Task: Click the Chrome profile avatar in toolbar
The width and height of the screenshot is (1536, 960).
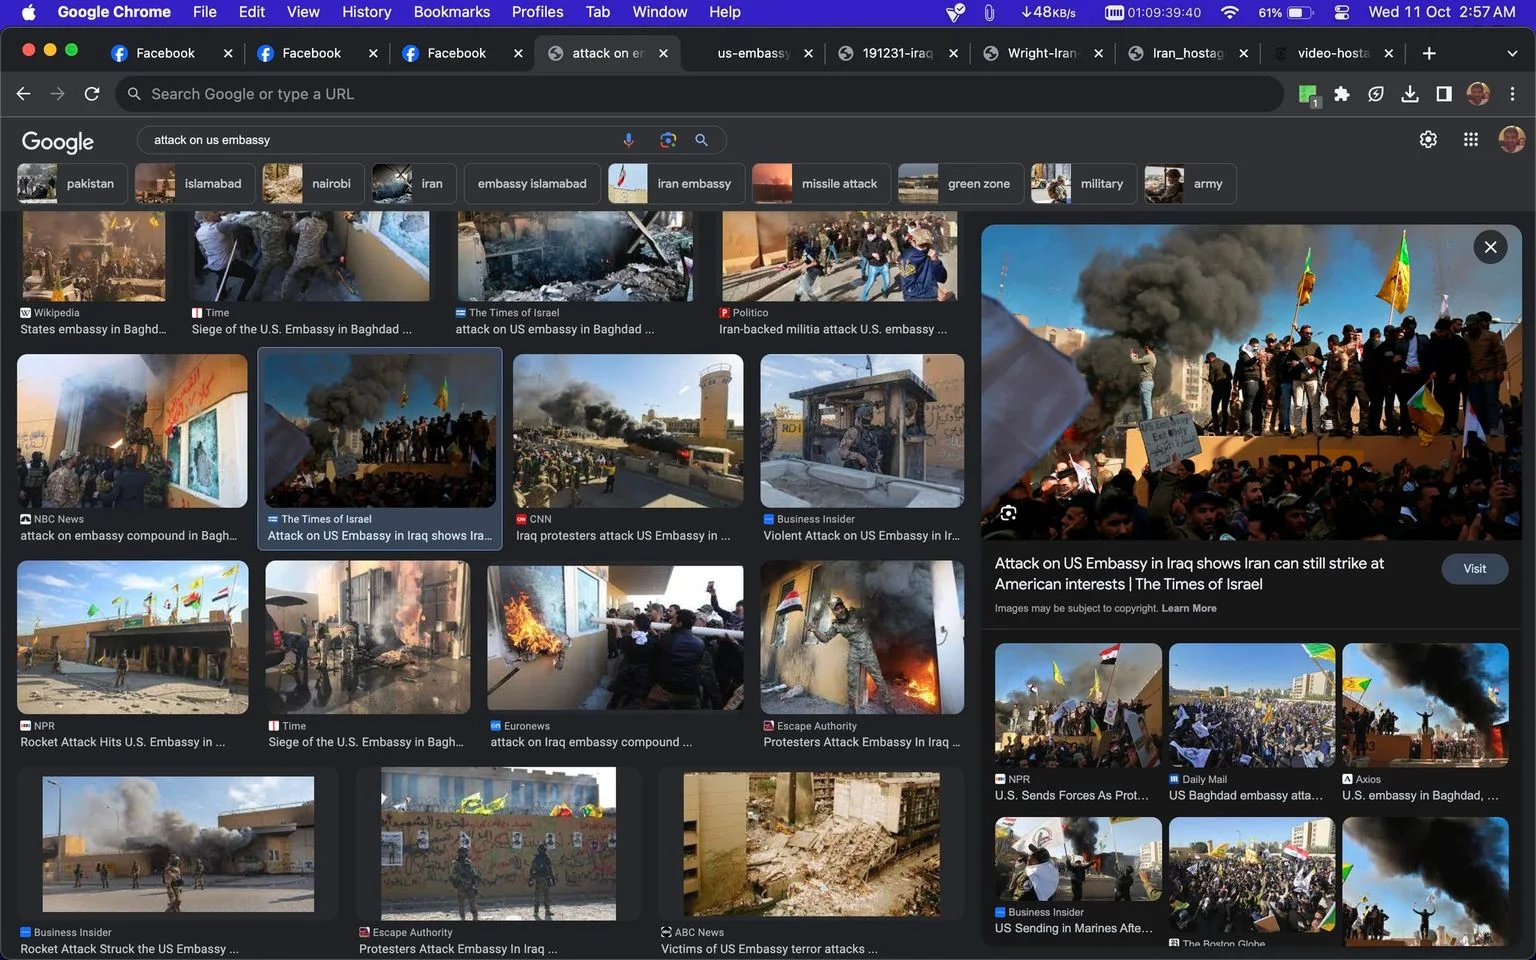Action: coord(1478,94)
